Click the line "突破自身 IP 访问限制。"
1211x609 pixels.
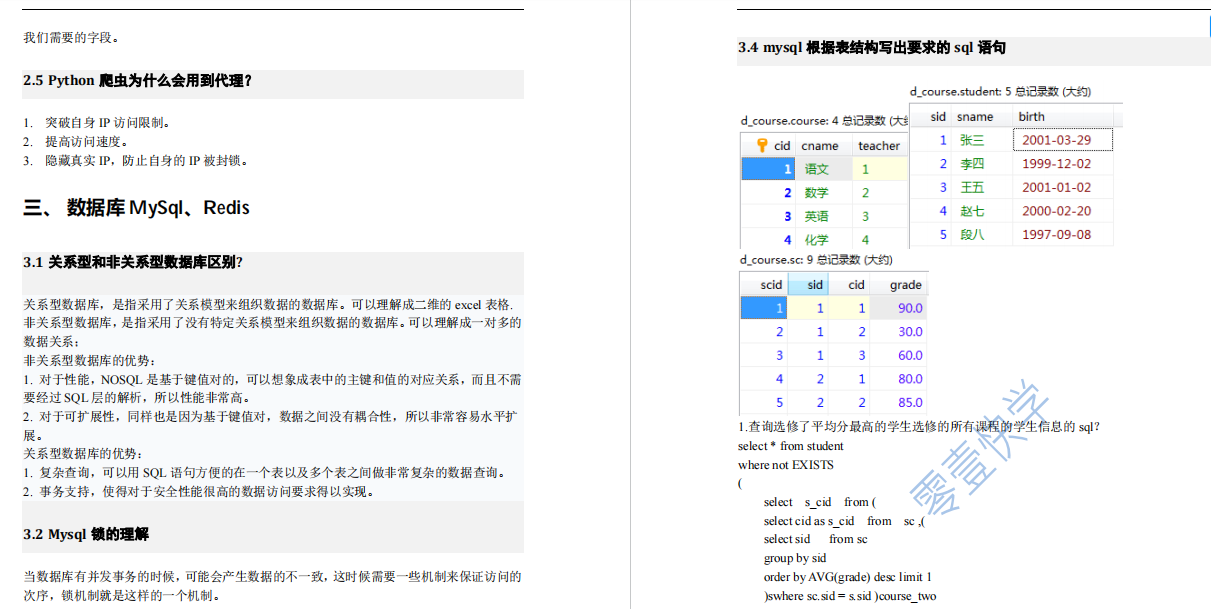pyautogui.click(x=108, y=123)
